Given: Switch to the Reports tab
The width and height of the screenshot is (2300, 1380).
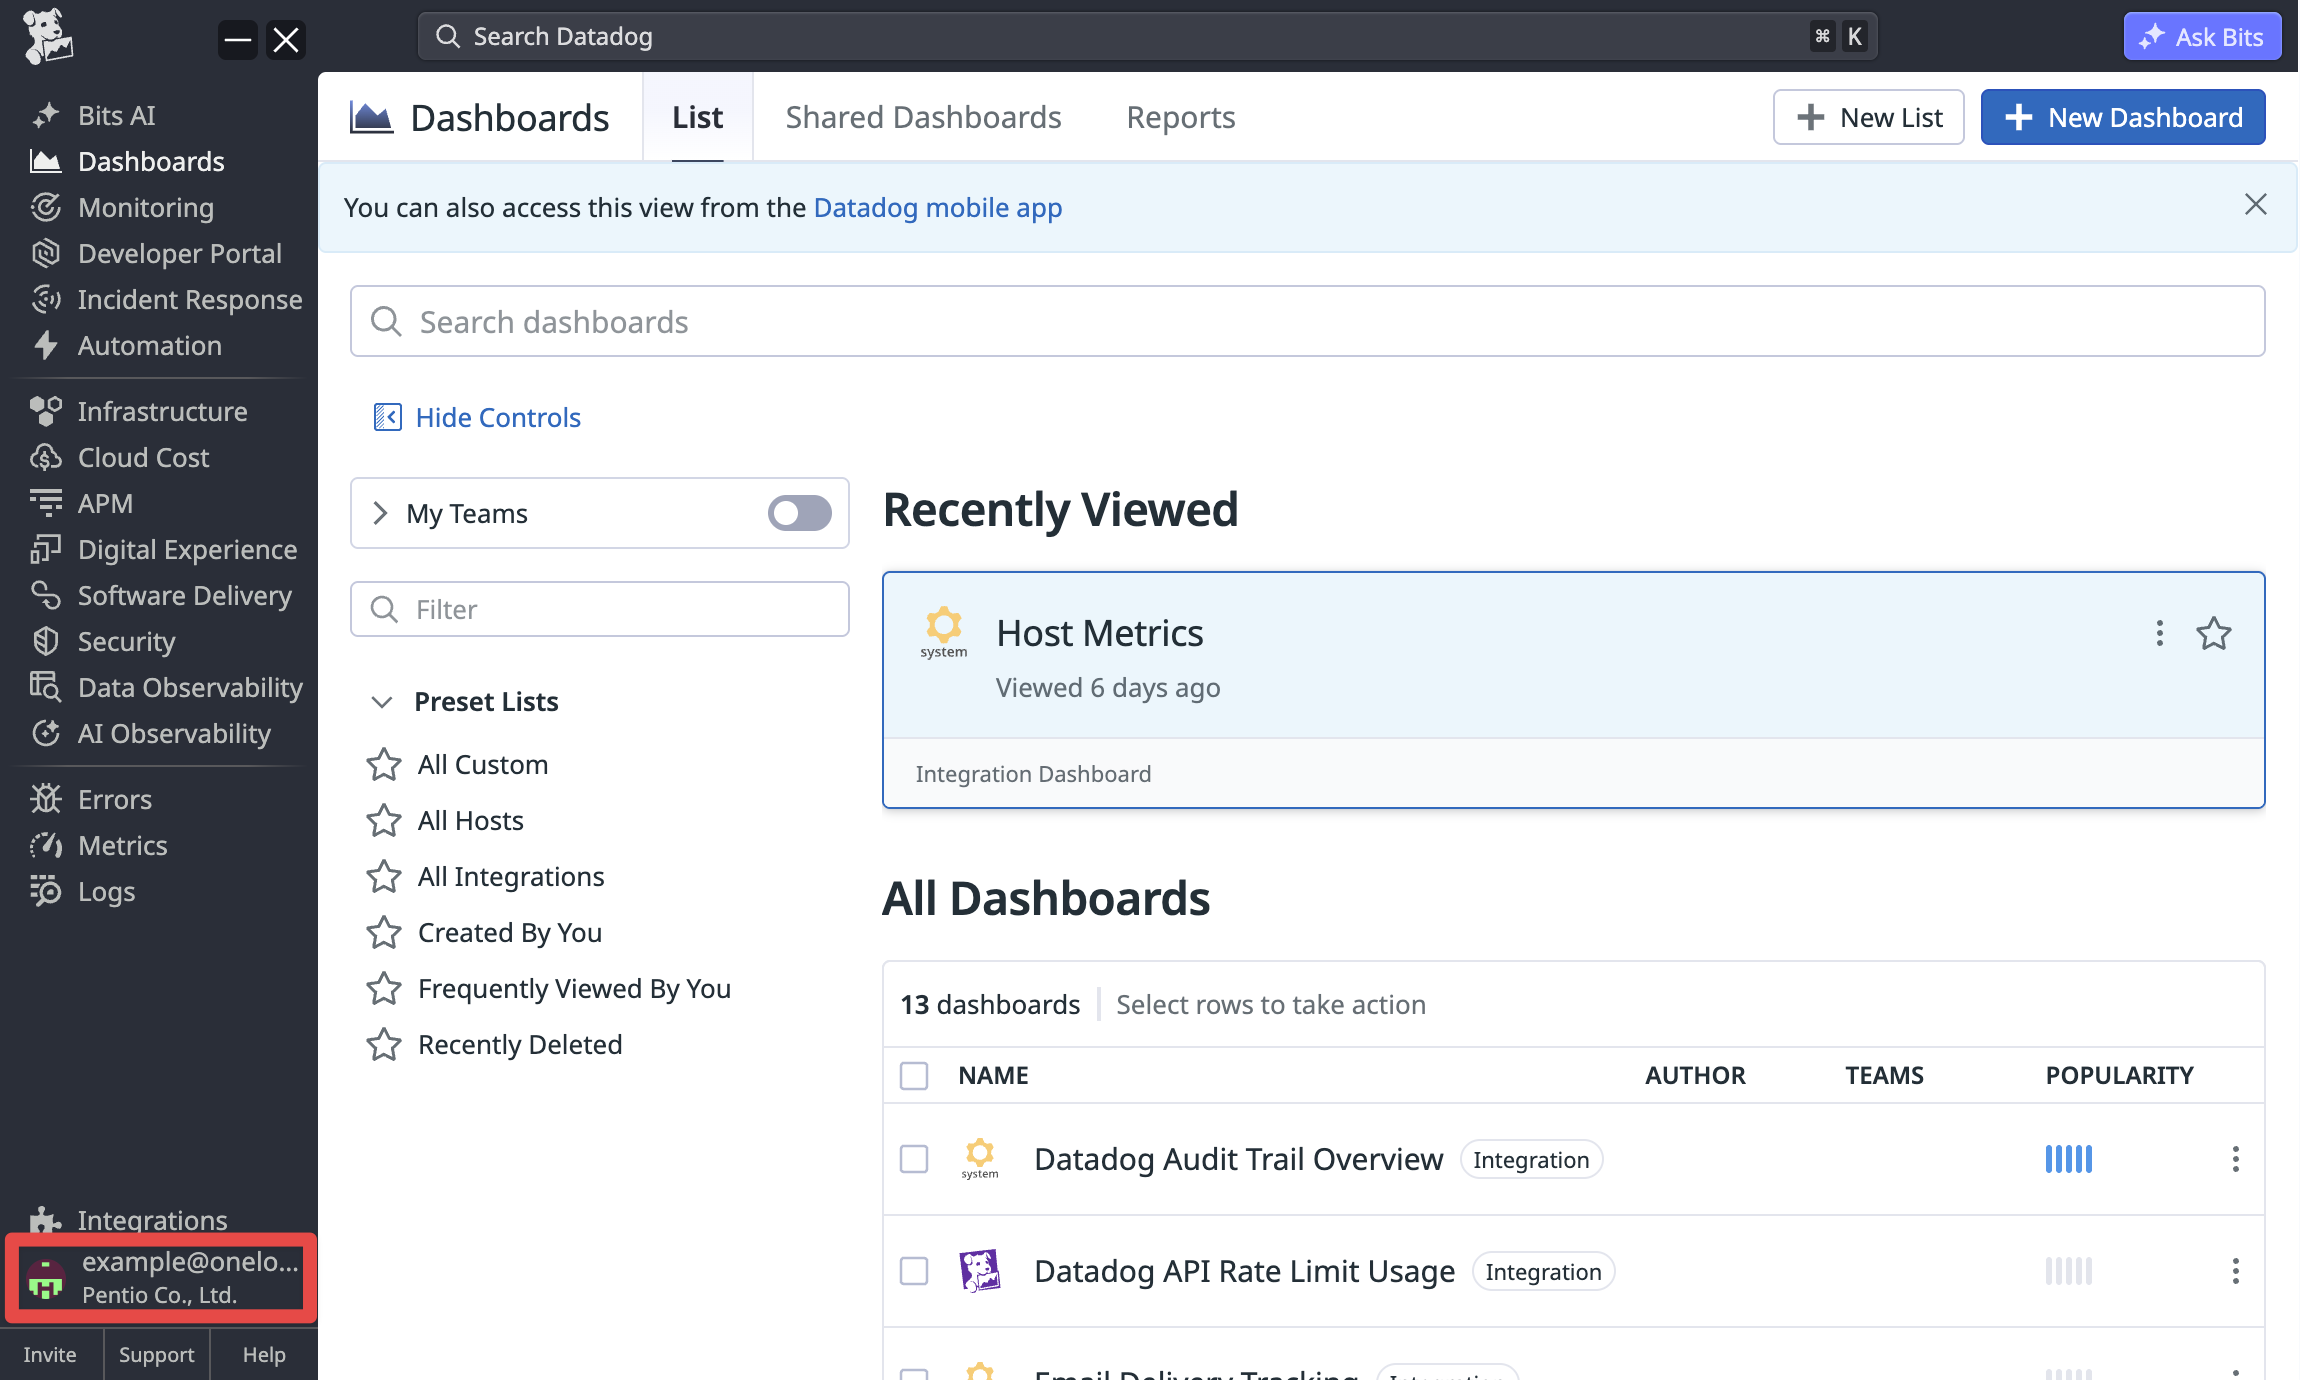Looking at the screenshot, I should click(x=1181, y=117).
